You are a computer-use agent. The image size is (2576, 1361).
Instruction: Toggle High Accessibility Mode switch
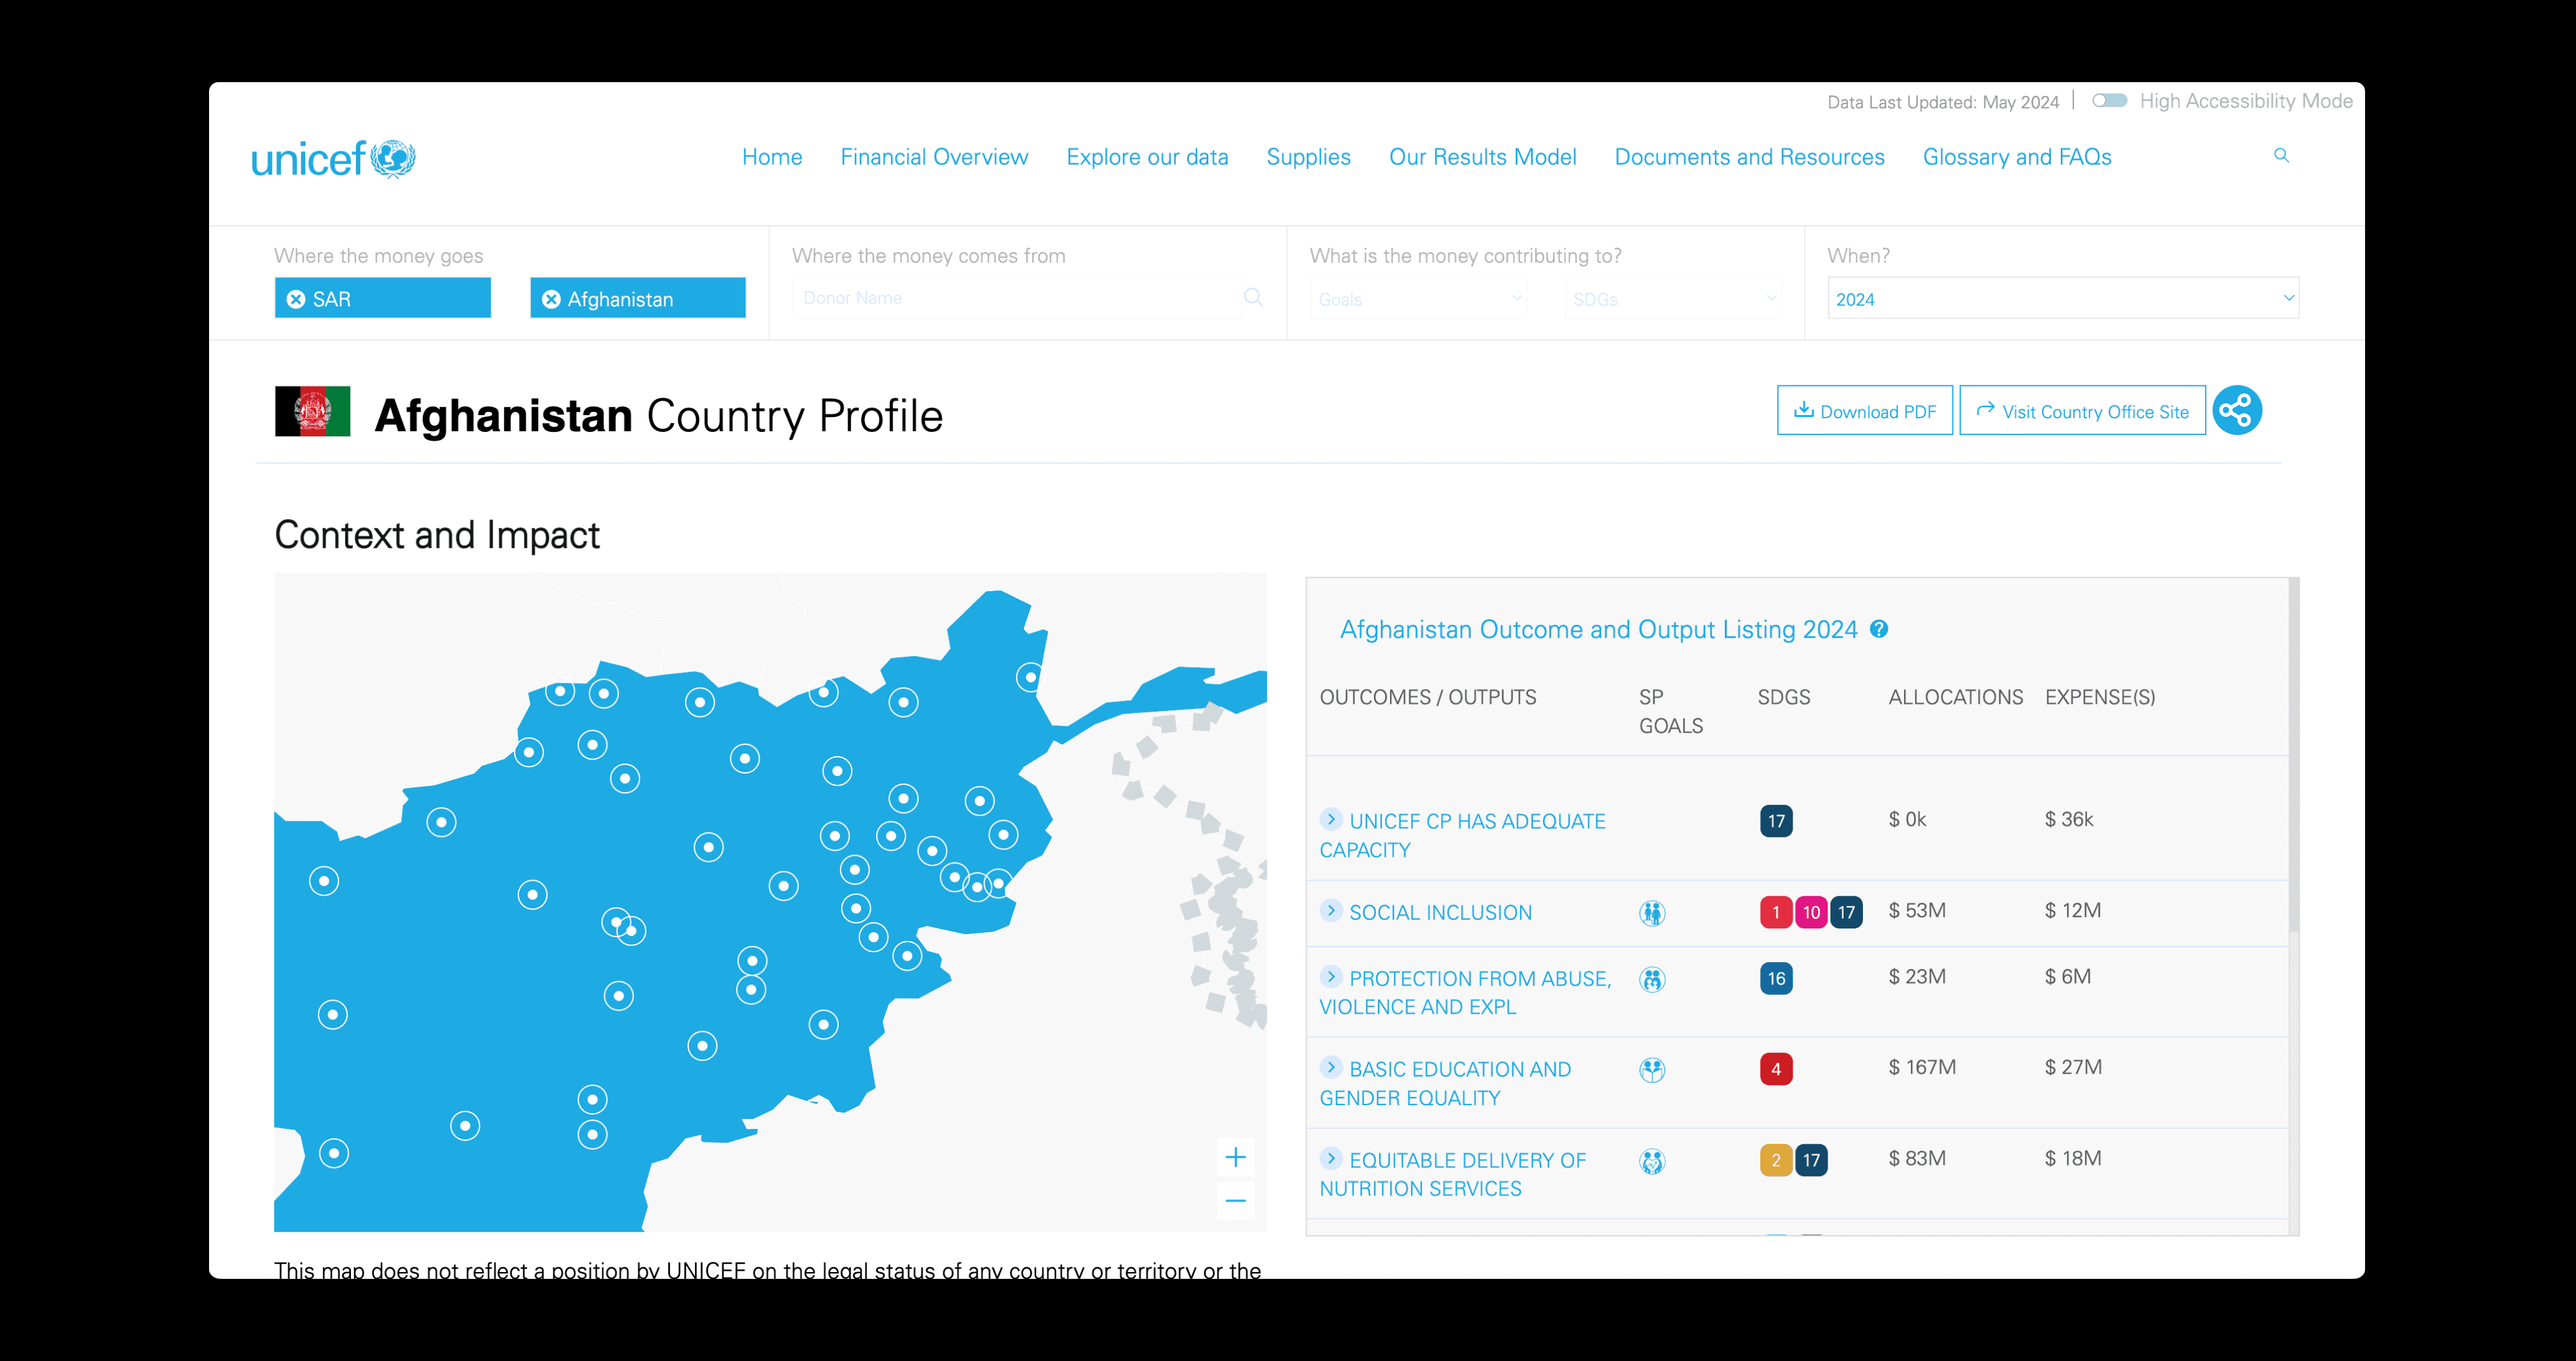(x=2109, y=101)
